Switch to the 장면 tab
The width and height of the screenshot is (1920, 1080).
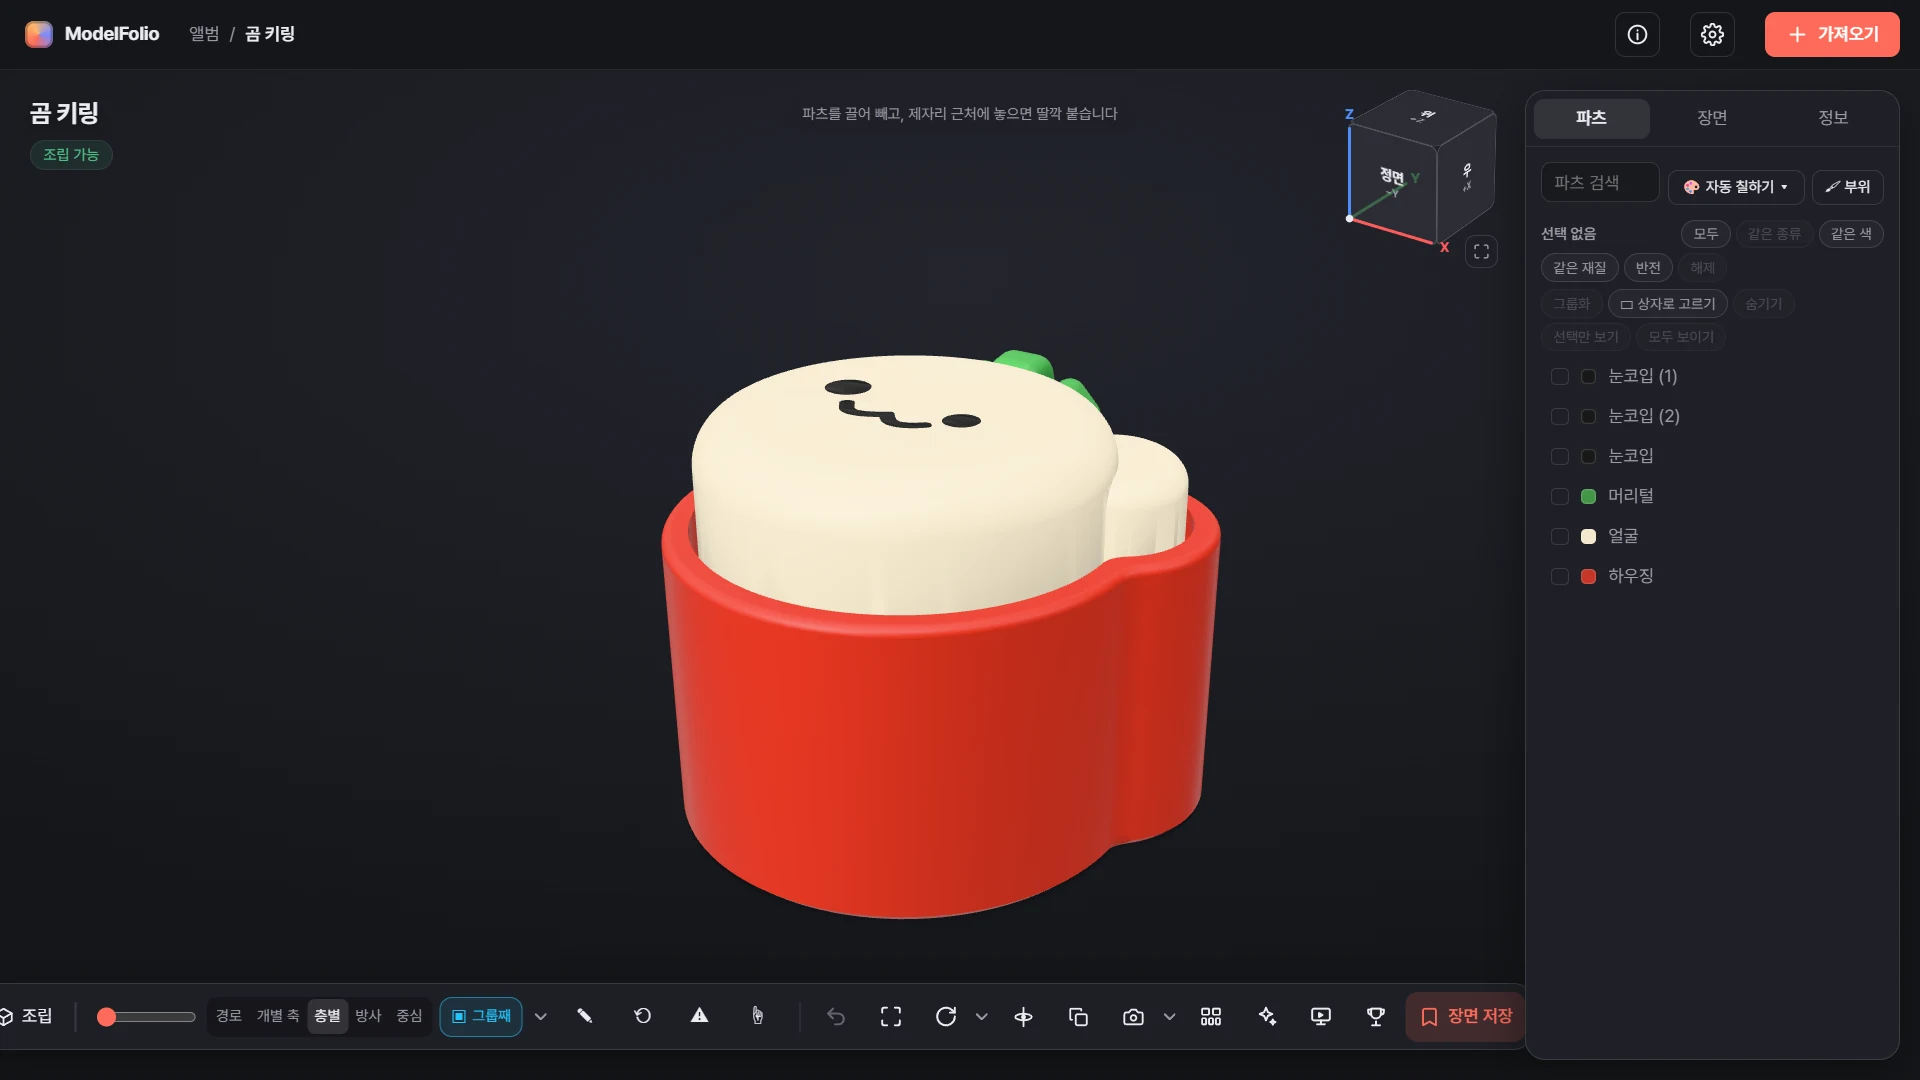1712,118
